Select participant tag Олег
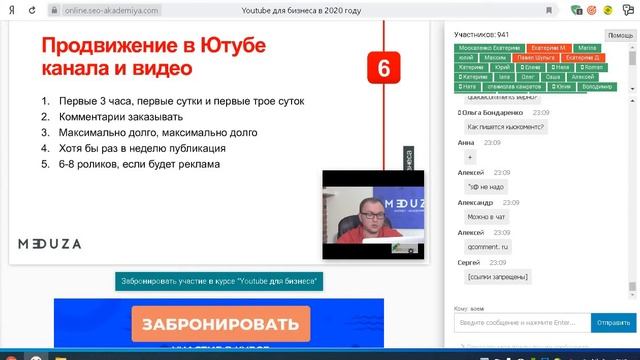Image resolution: width=640 pixels, height=360 pixels. pos(527,77)
